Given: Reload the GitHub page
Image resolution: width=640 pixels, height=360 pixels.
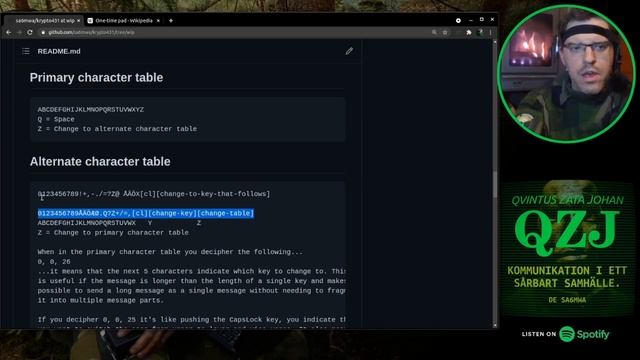Looking at the screenshot, I should click(x=30, y=32).
